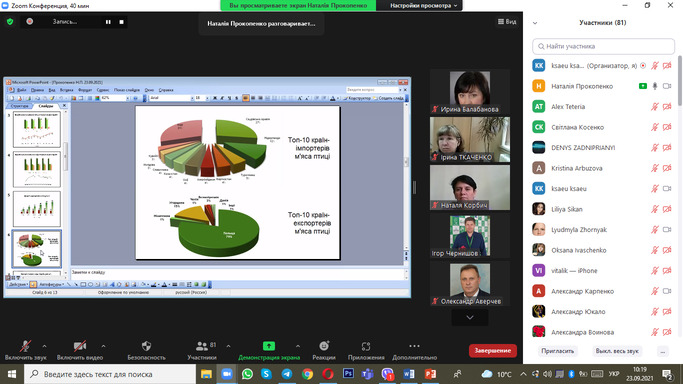The width and height of the screenshot is (683, 384).
Task: Unmute Alex Teteria's microphone icon
Action: [655, 107]
